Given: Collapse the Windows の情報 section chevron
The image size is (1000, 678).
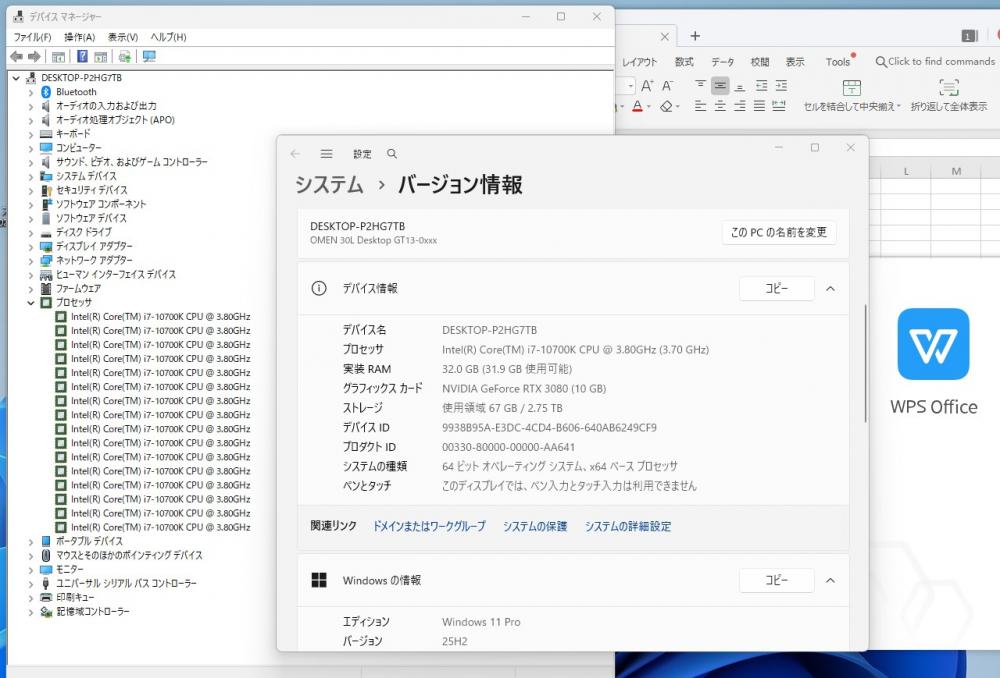Looking at the screenshot, I should 830,580.
